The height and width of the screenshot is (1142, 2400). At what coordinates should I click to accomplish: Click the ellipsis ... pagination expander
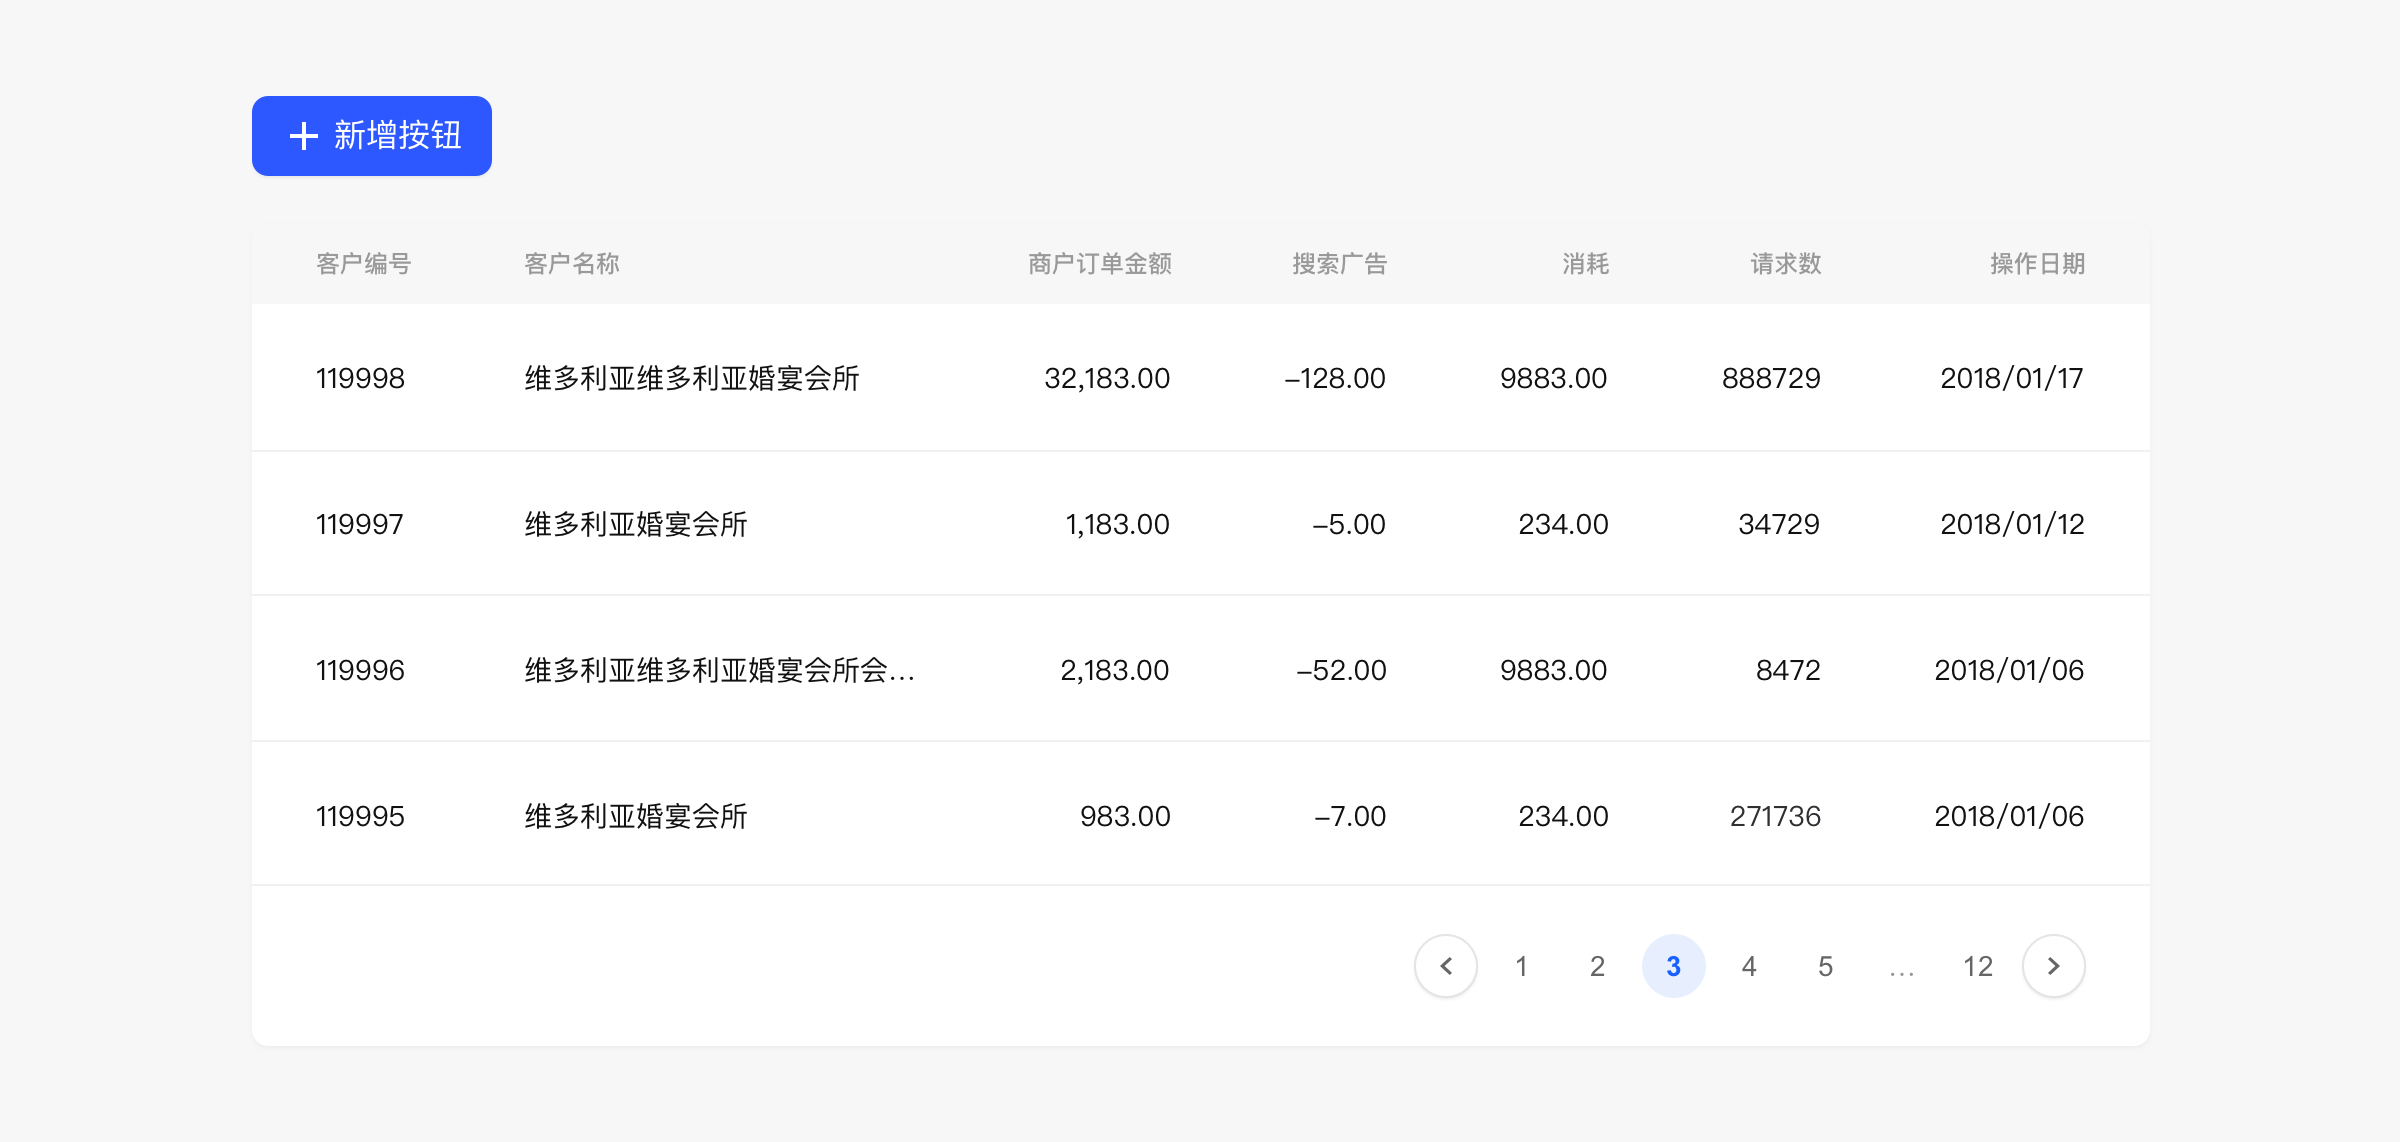pos(1903,964)
